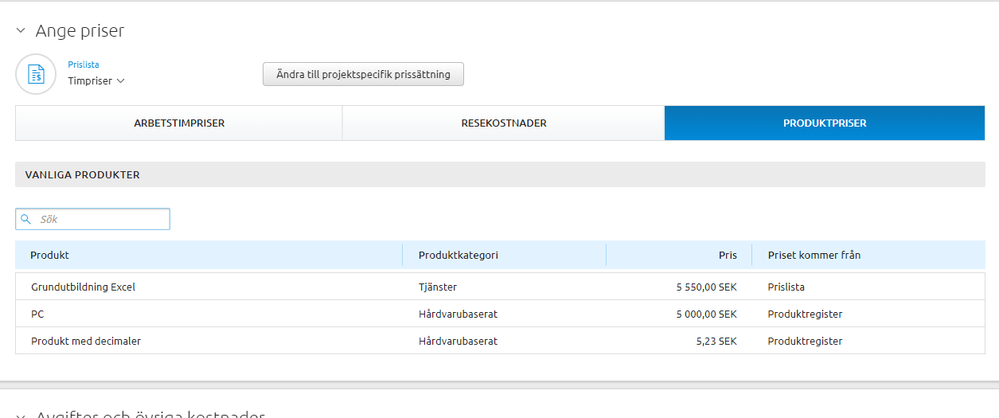Click the Prislista label link

pyautogui.click(x=83, y=64)
